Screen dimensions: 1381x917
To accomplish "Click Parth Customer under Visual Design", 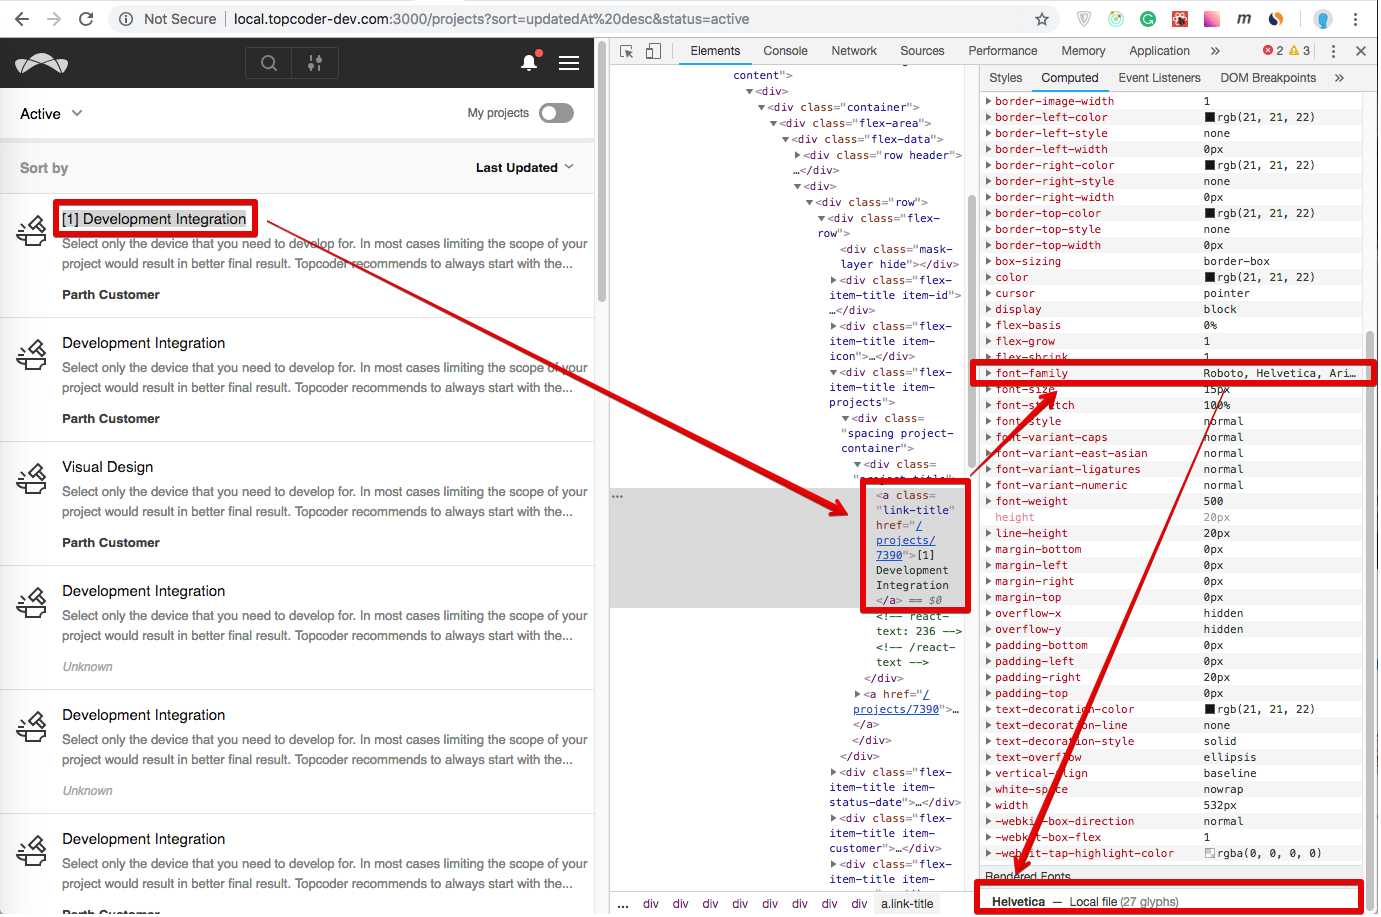I will (111, 543).
